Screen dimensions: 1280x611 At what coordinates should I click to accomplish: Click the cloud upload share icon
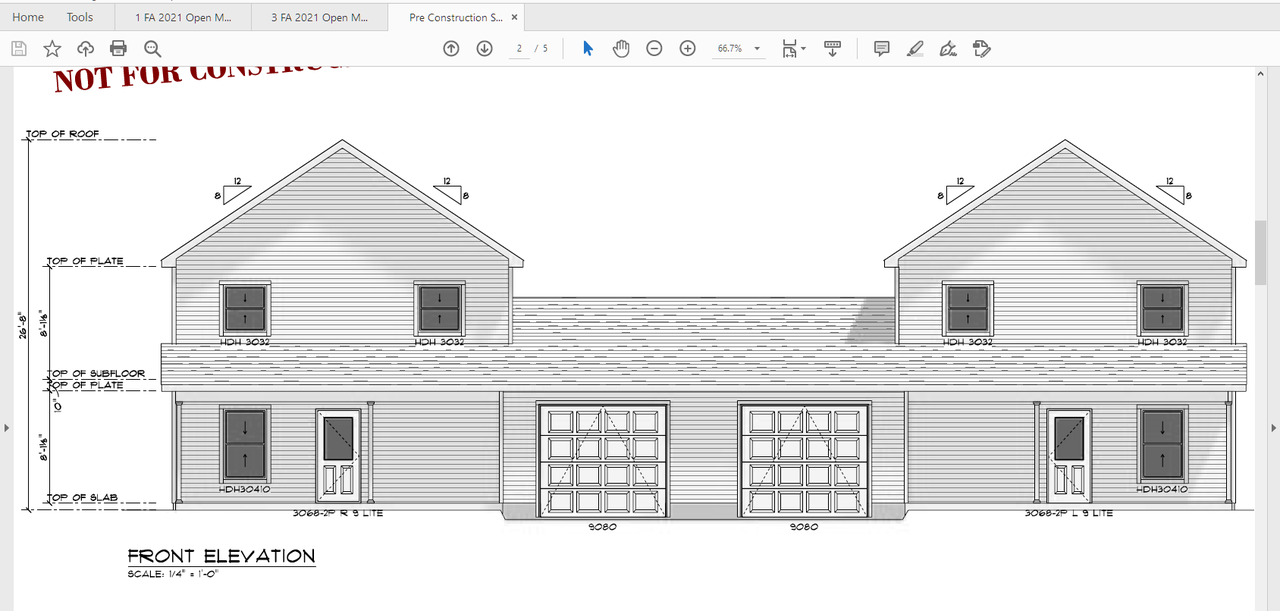(x=85, y=48)
